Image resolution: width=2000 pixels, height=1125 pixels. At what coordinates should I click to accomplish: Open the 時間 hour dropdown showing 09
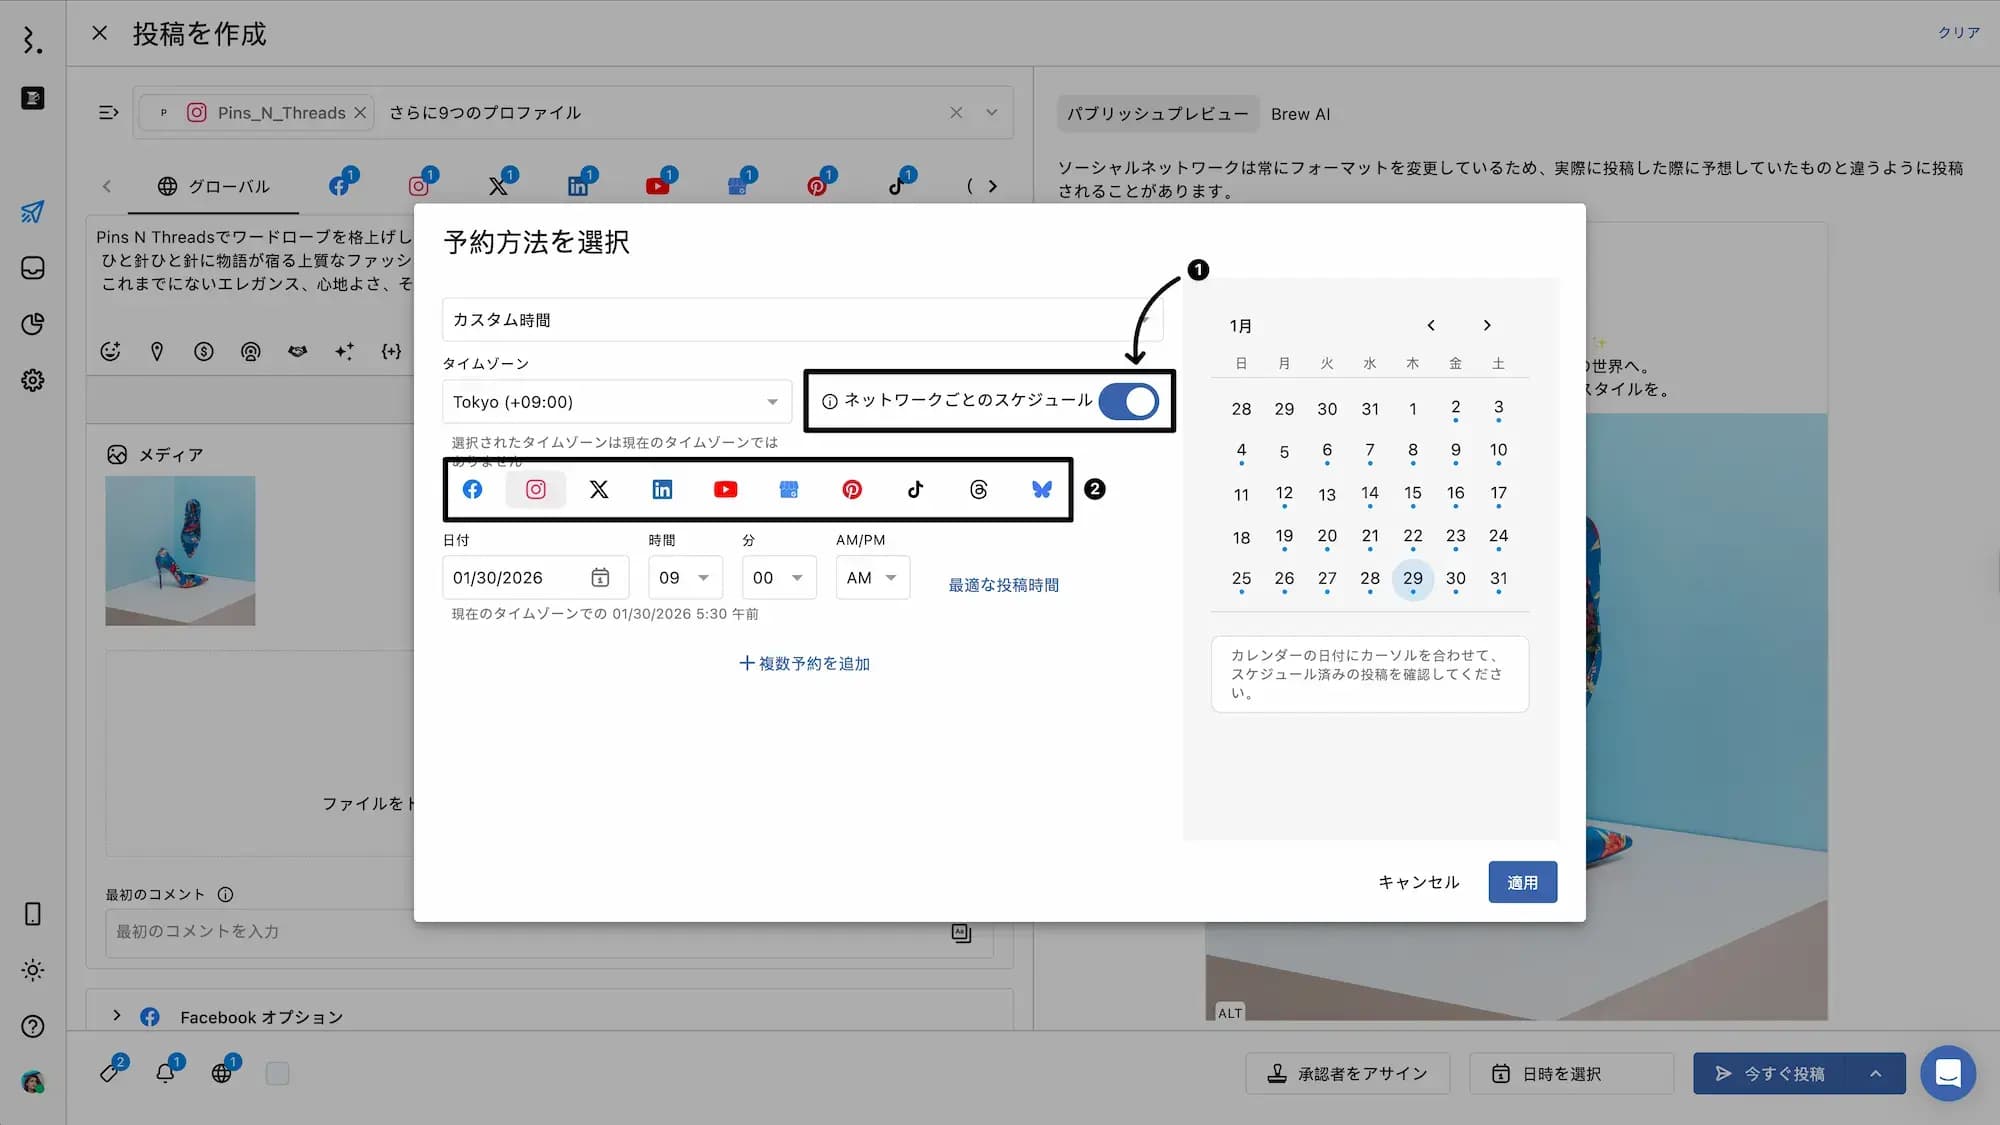[x=685, y=577]
